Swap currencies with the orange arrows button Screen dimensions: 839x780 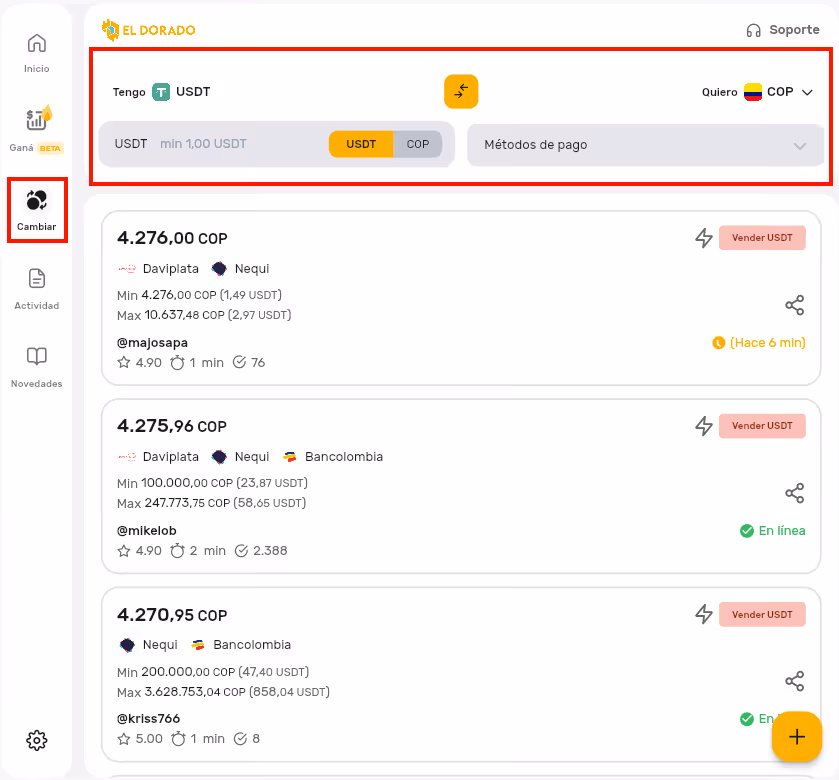(x=461, y=91)
